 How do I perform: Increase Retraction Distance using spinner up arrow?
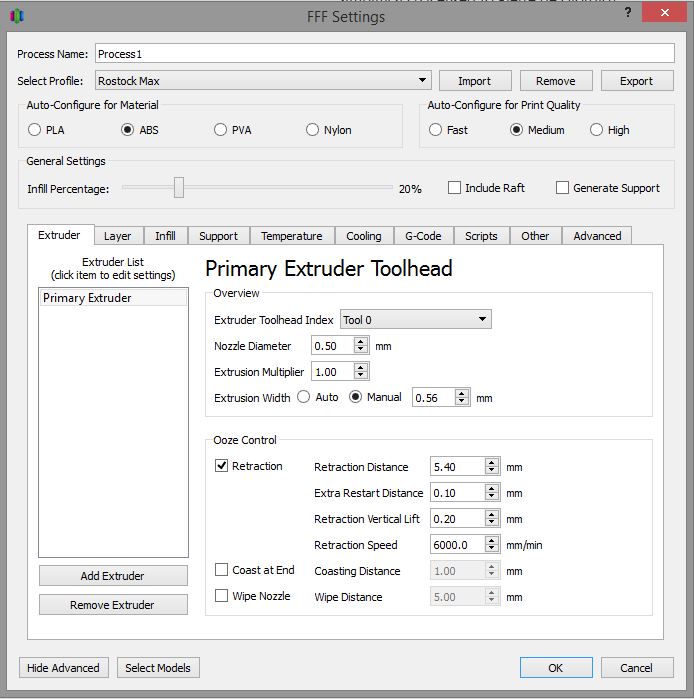(491, 462)
